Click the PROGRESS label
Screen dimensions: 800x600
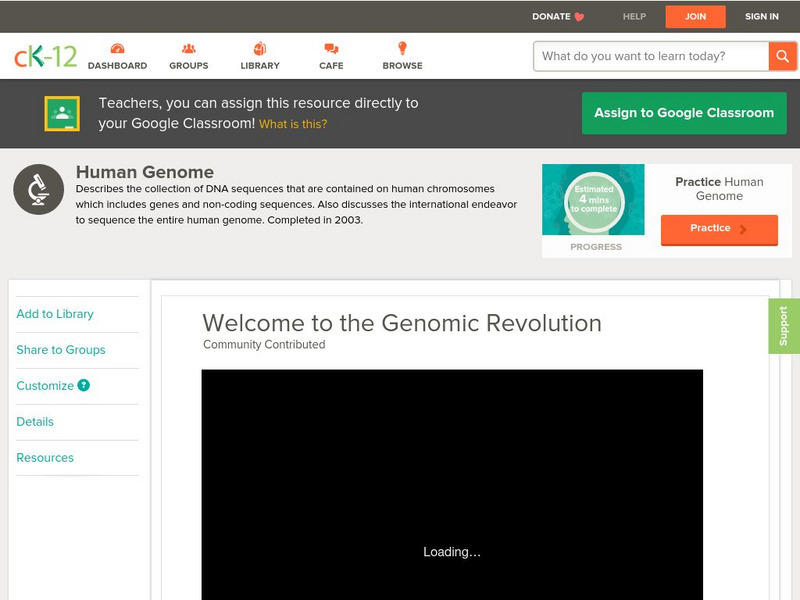[596, 247]
